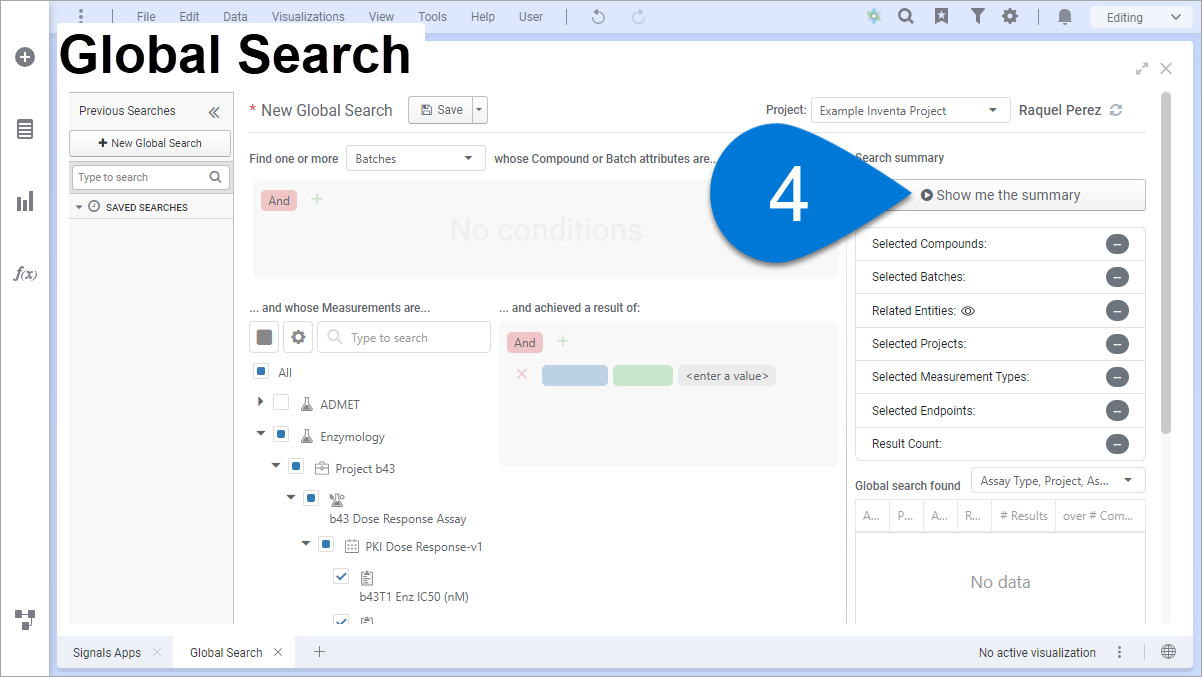The image size is (1202, 677).
Task: Open the recommendations gear icon in toolbar
Action: pos(874,16)
